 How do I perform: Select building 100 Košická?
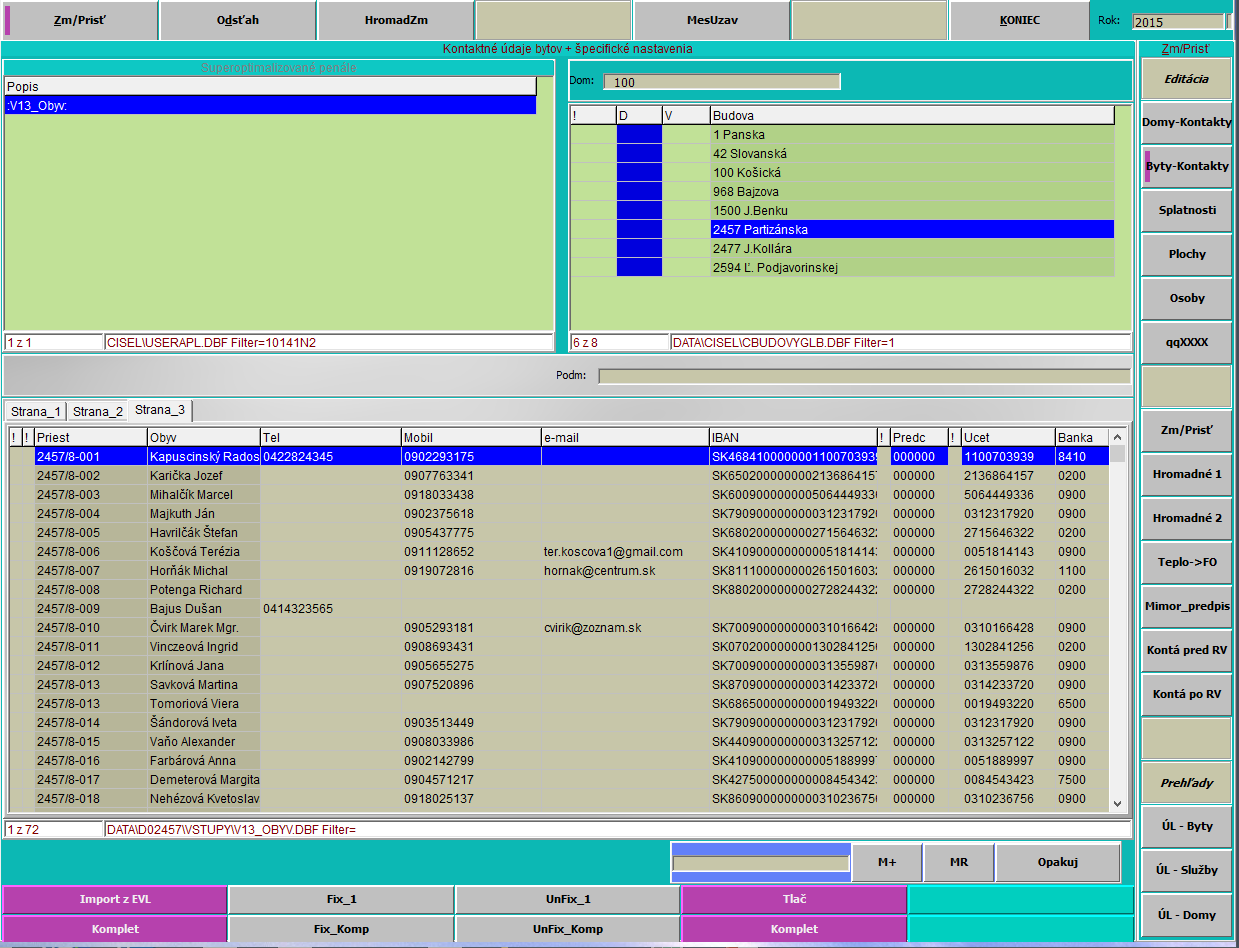912,172
